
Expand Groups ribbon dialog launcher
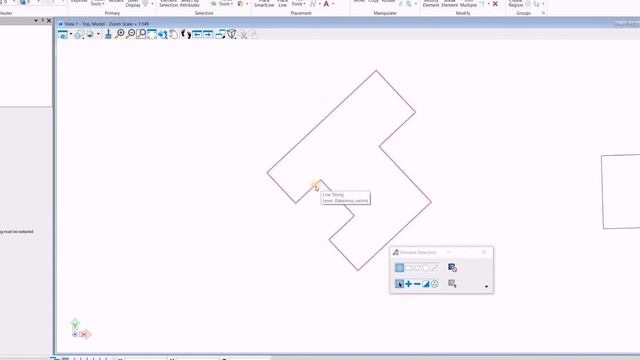[x=543, y=13]
